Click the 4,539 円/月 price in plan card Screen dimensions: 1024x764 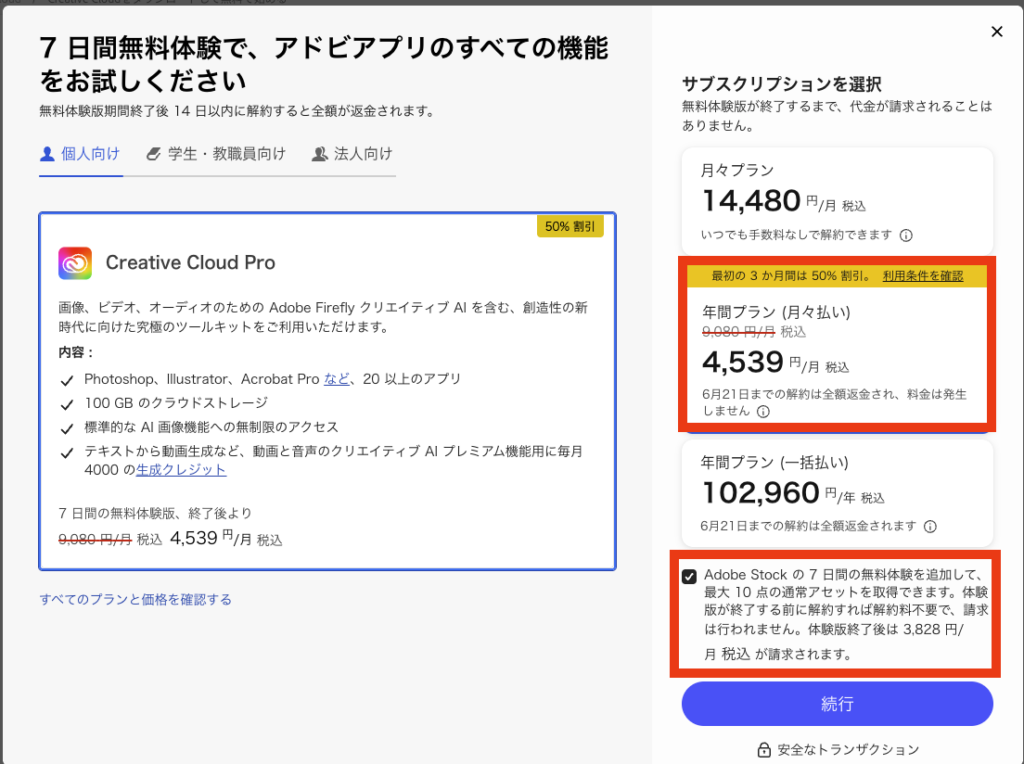click(226, 539)
